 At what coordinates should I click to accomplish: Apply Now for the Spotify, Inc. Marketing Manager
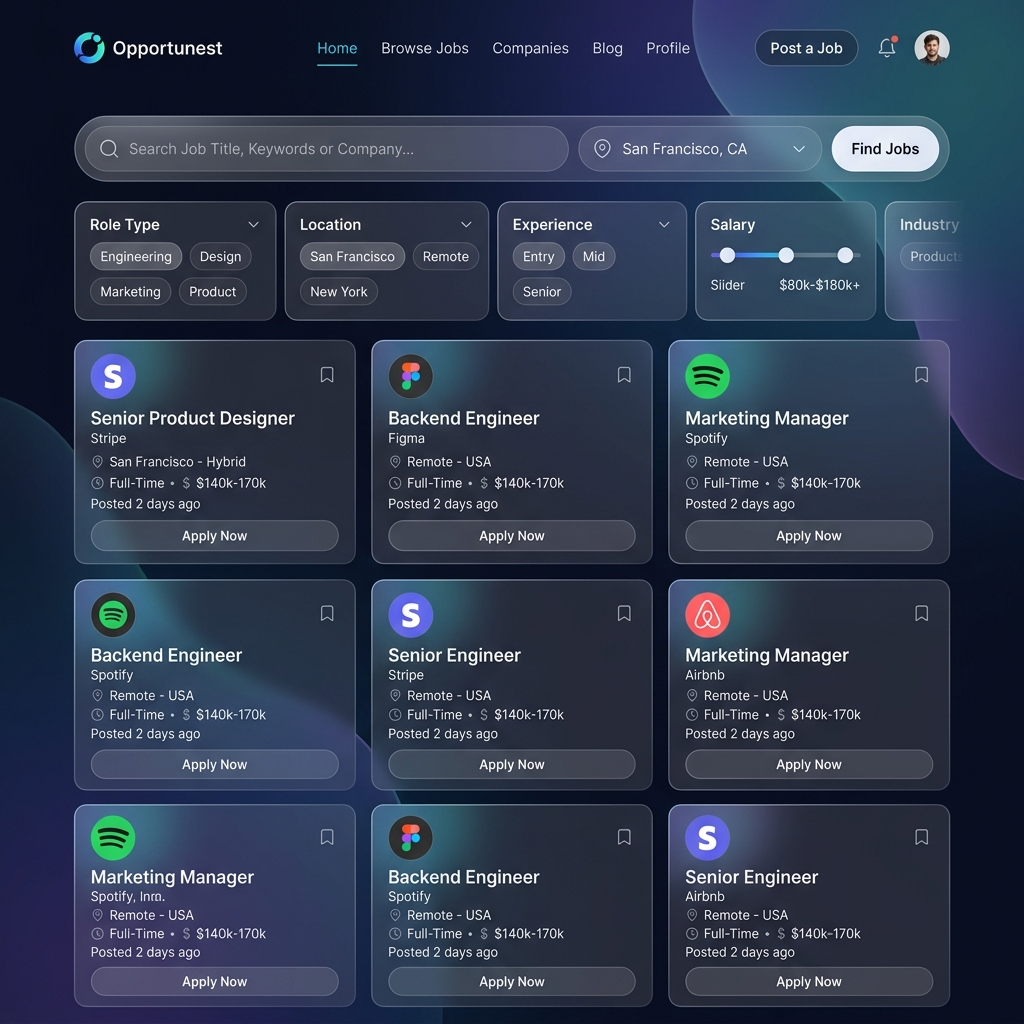pos(214,982)
